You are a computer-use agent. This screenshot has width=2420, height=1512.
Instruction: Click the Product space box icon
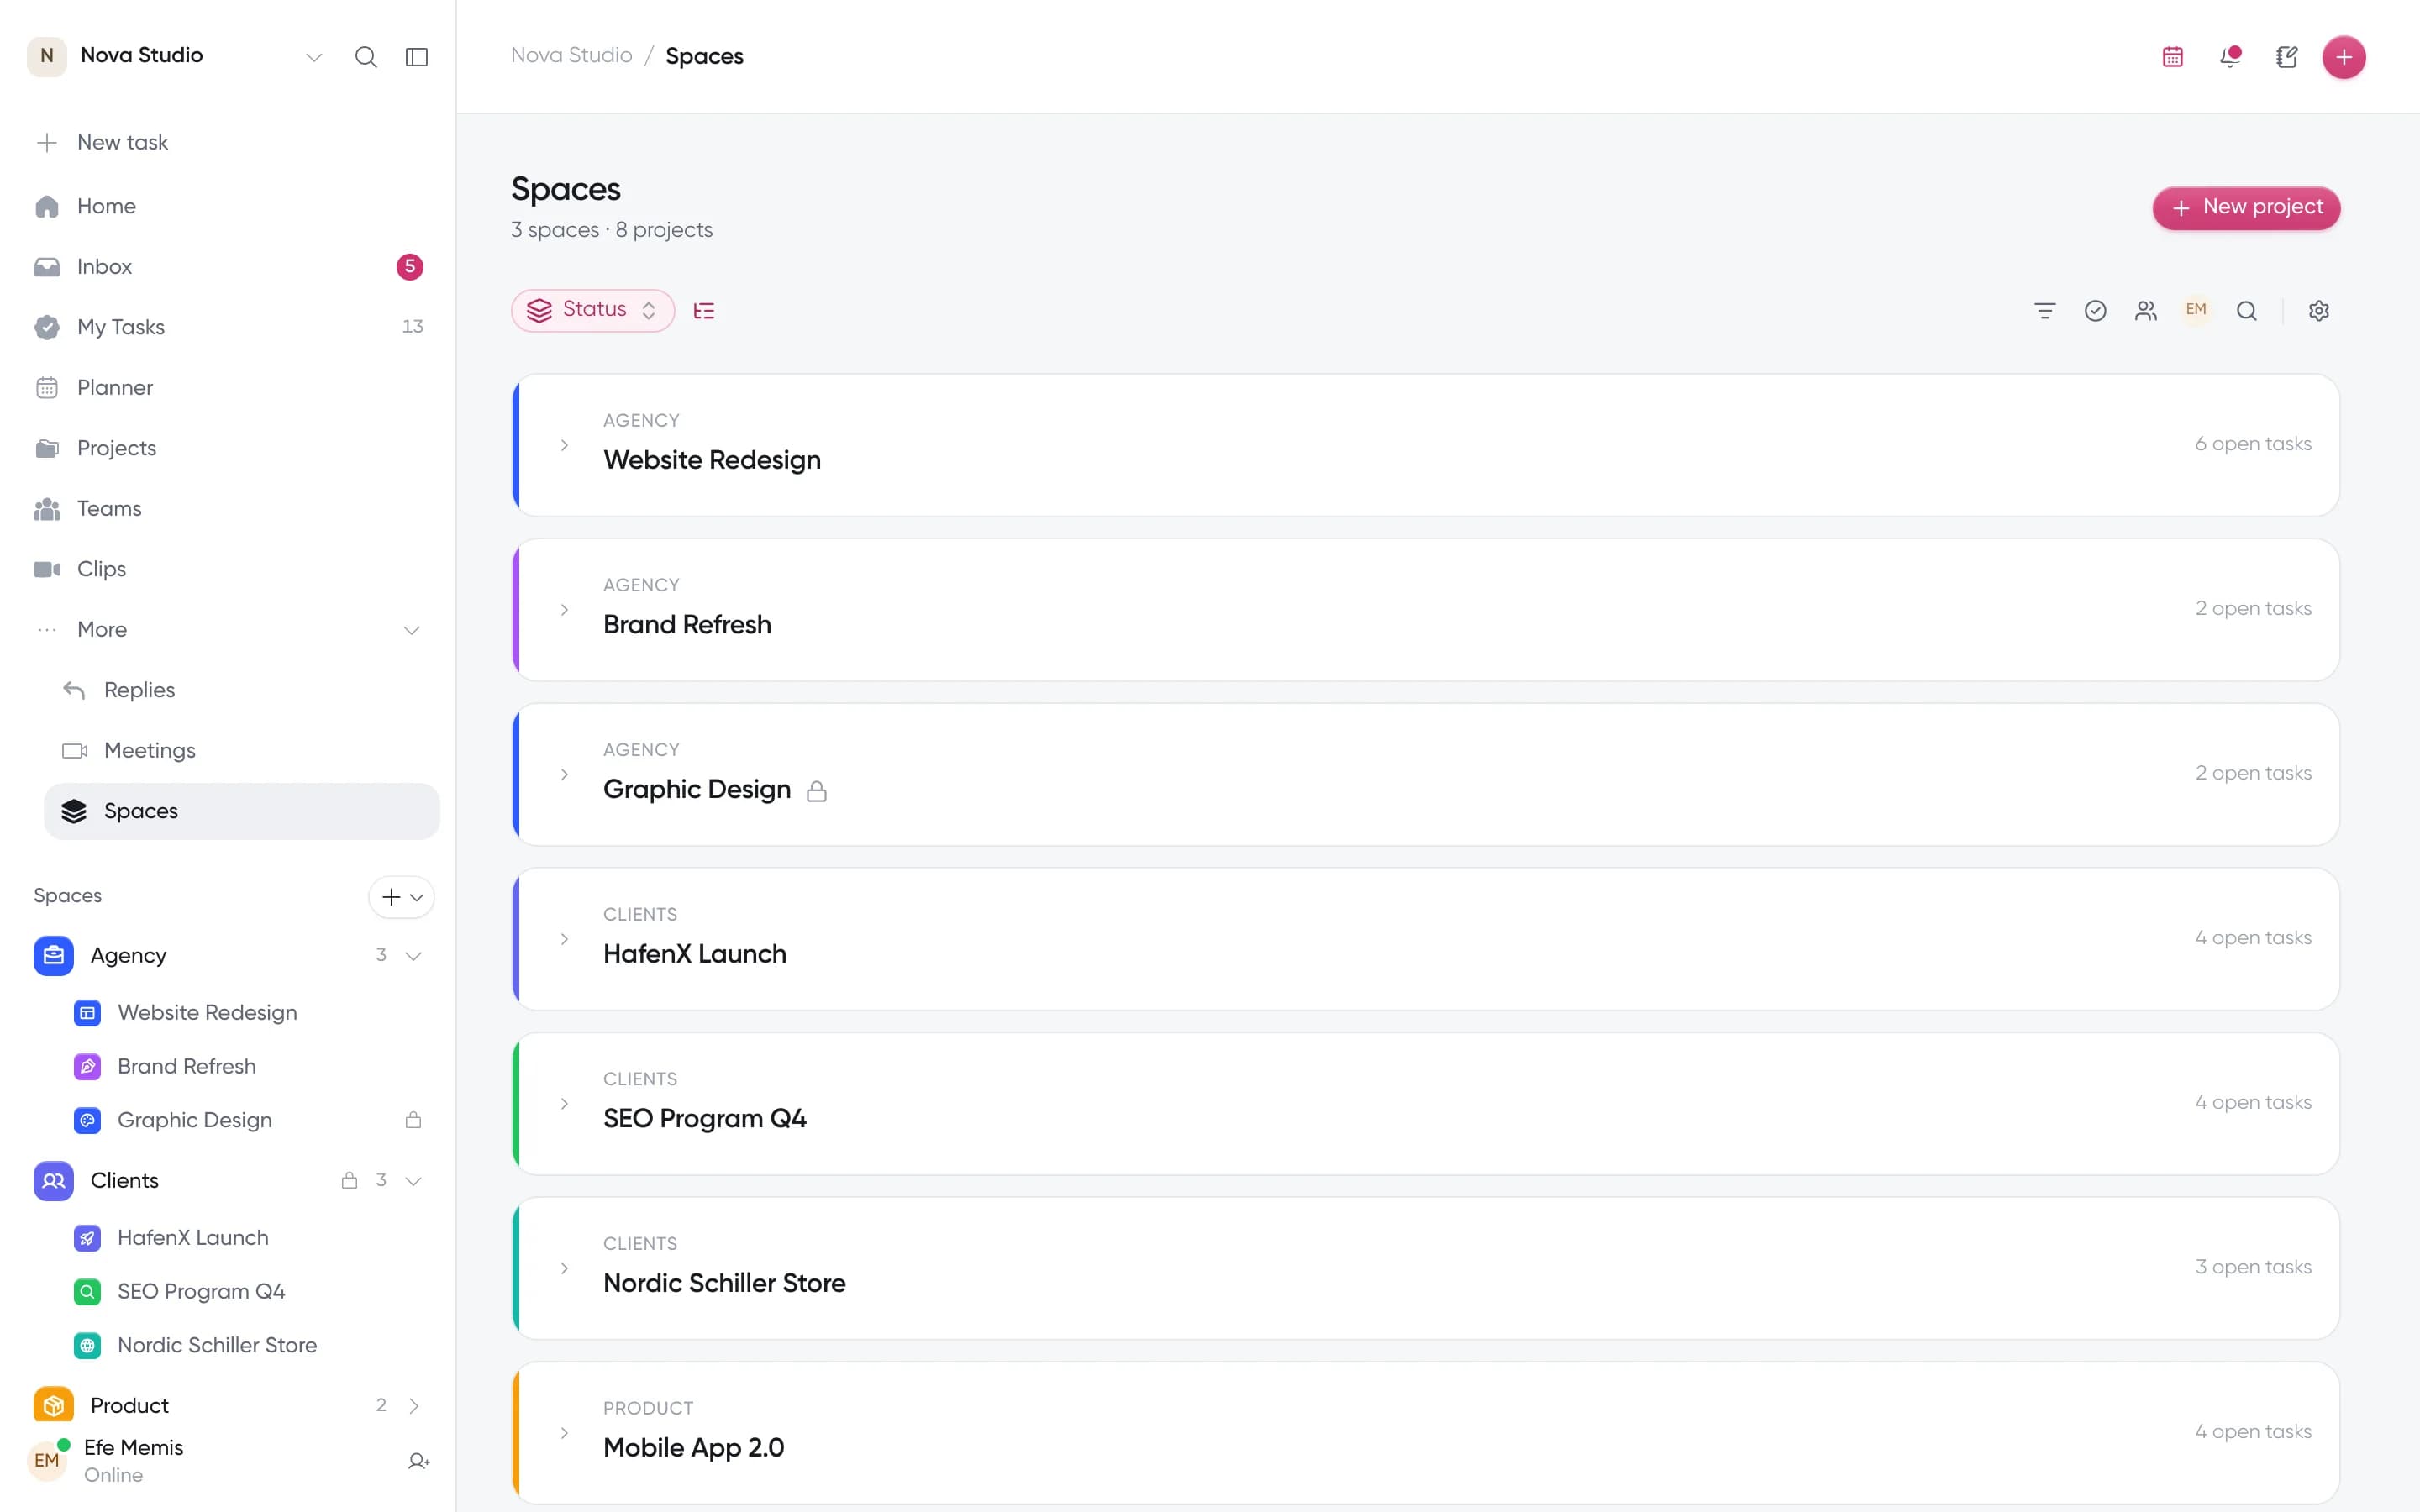[54, 1405]
